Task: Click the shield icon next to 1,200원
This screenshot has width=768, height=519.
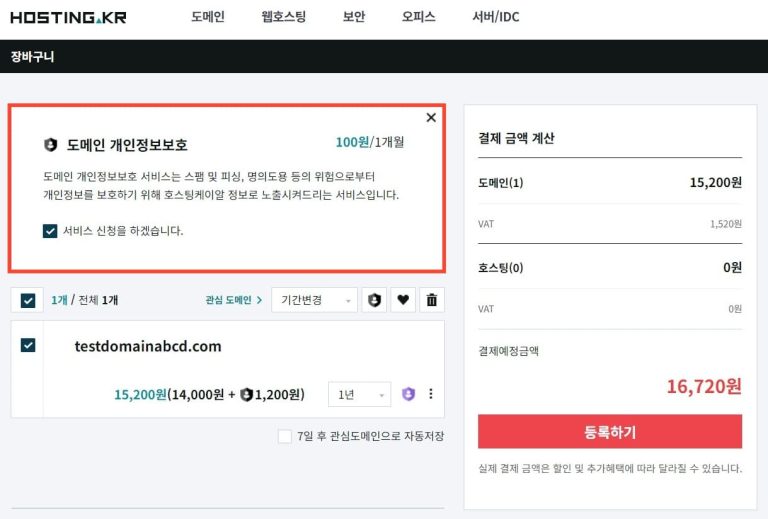Action: pos(246,395)
